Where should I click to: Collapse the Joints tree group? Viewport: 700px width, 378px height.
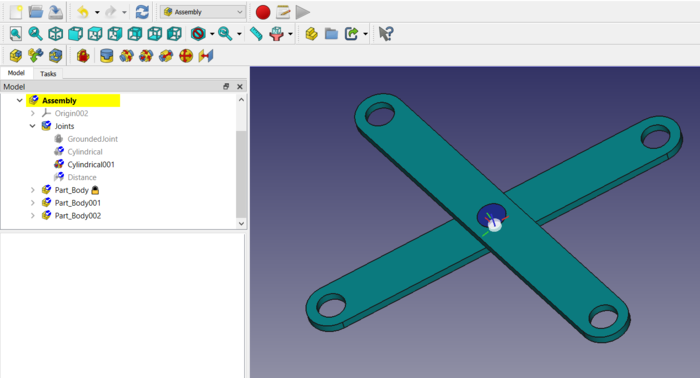[32, 126]
